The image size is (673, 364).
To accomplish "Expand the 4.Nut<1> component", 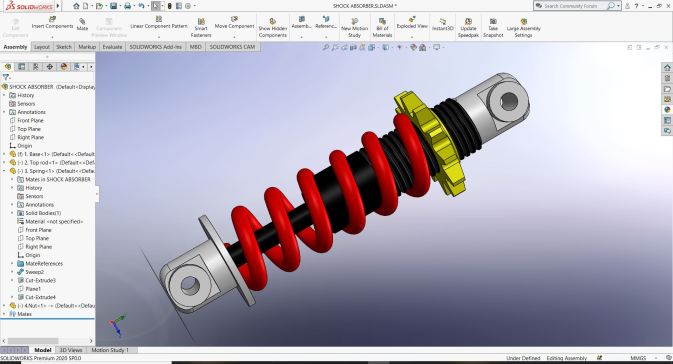I will click(x=4, y=306).
